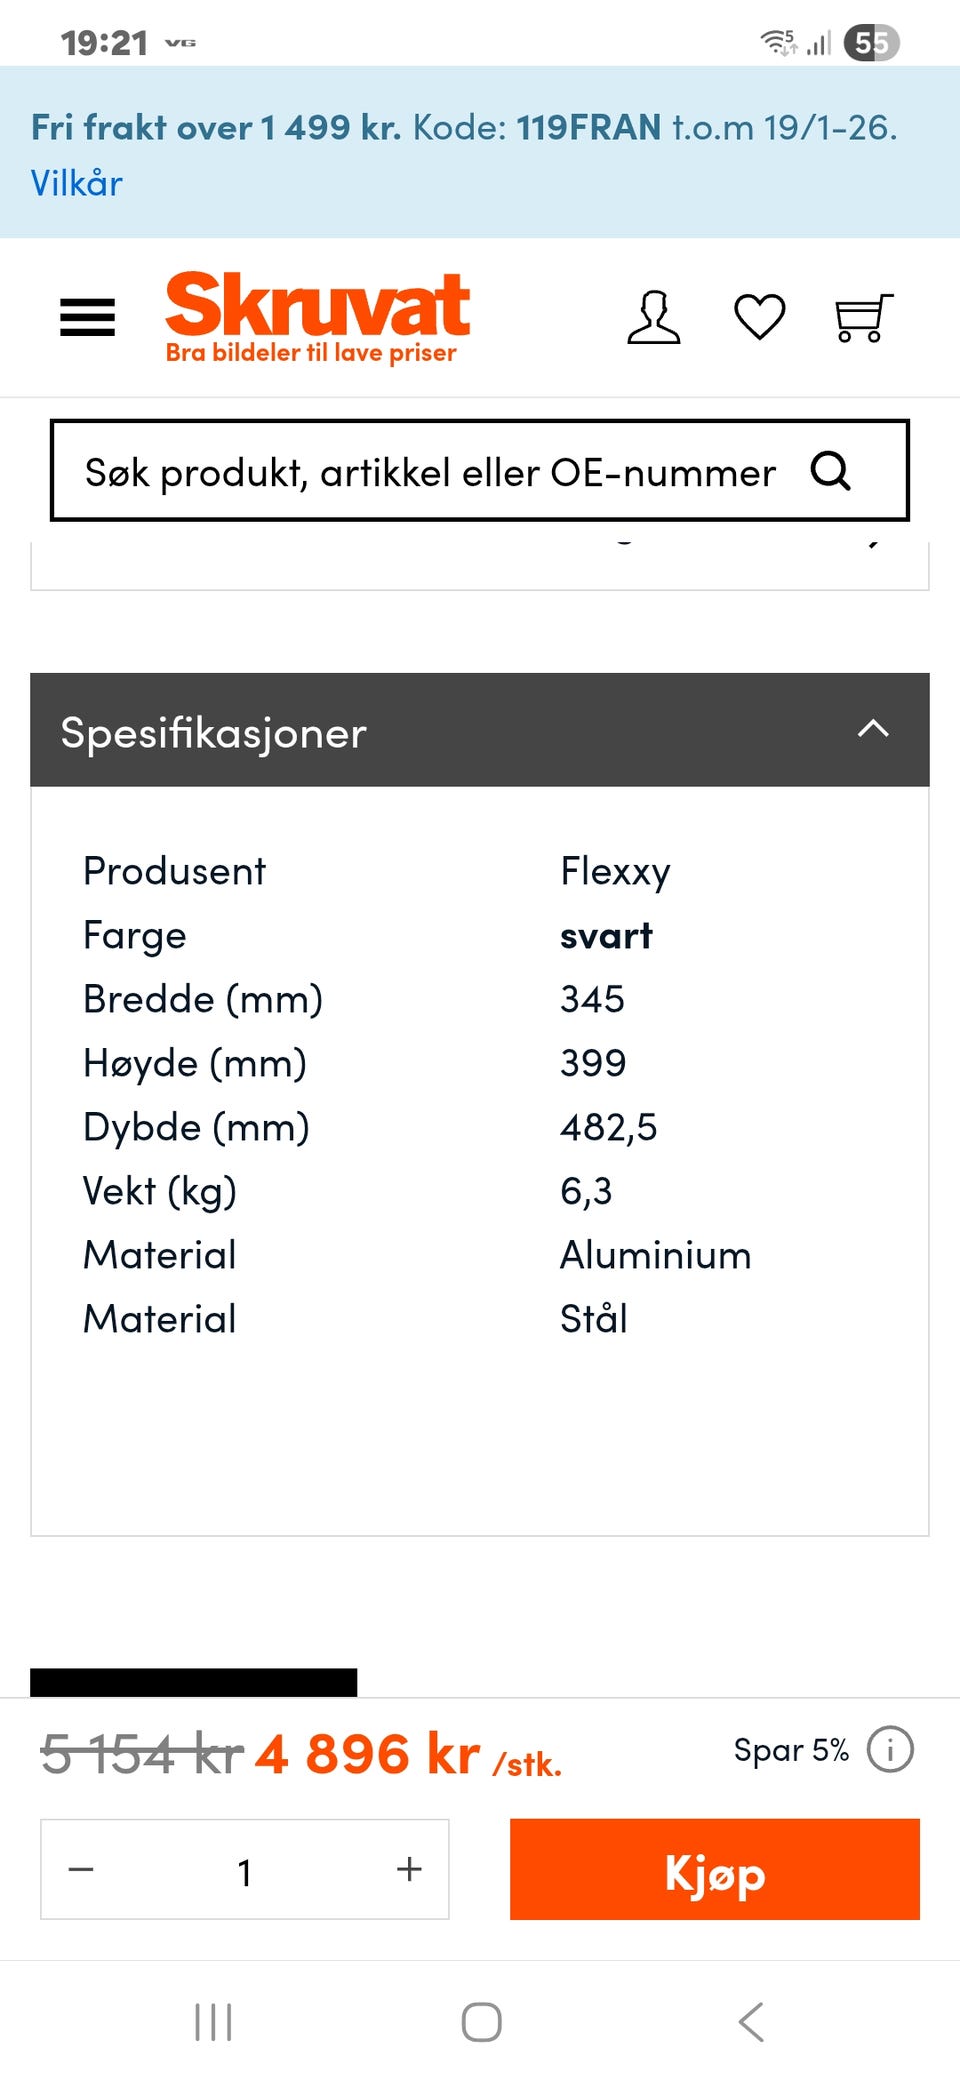Open the user account icon
960x2080 pixels.
tap(654, 318)
